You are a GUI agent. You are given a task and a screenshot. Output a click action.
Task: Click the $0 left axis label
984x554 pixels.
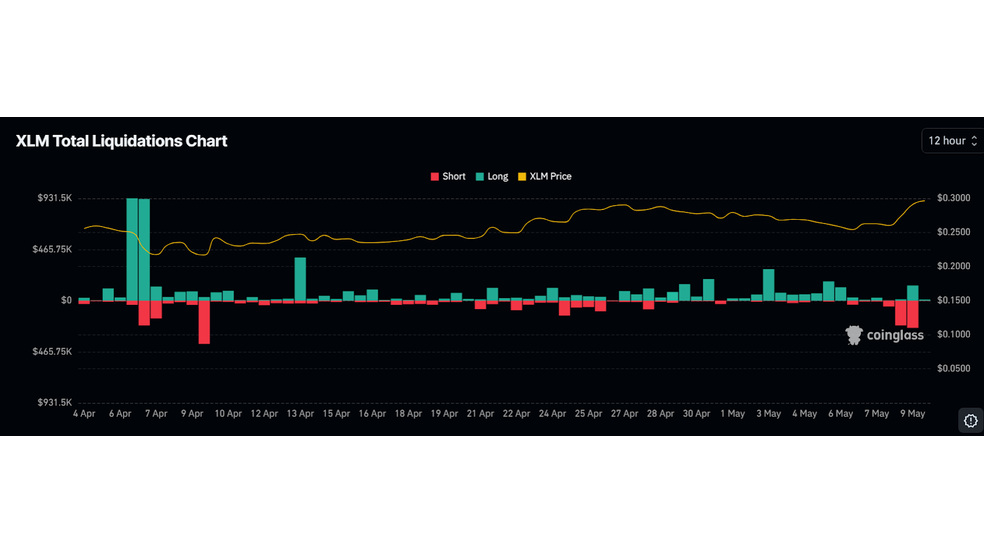pyautogui.click(x=67, y=301)
